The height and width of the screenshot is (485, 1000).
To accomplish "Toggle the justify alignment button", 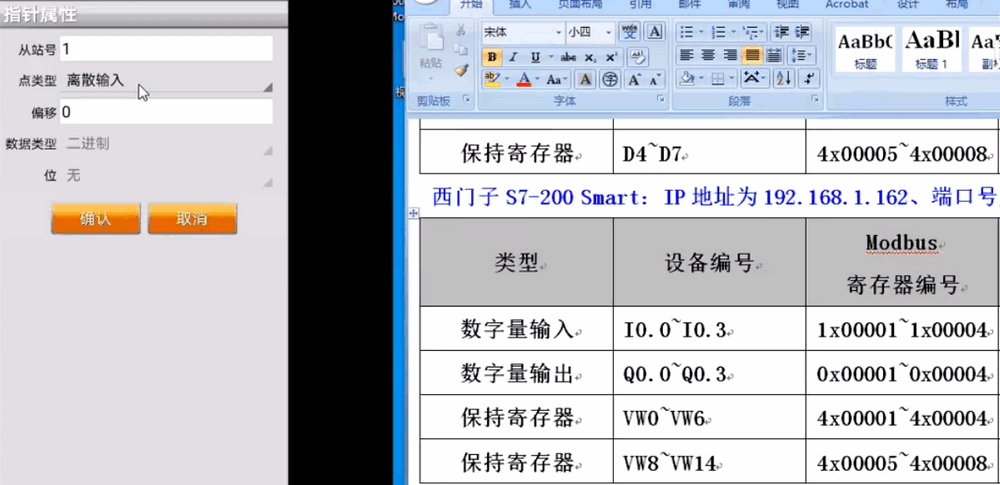I will click(x=752, y=55).
